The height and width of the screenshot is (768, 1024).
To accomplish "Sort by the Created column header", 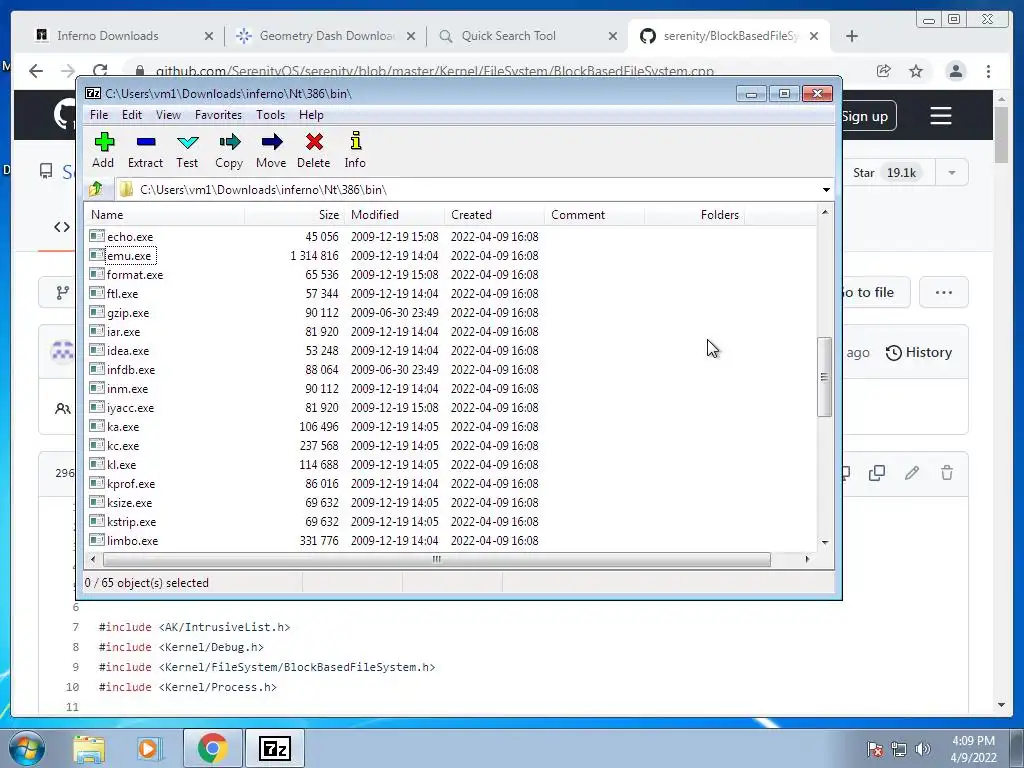I will [x=494, y=215].
